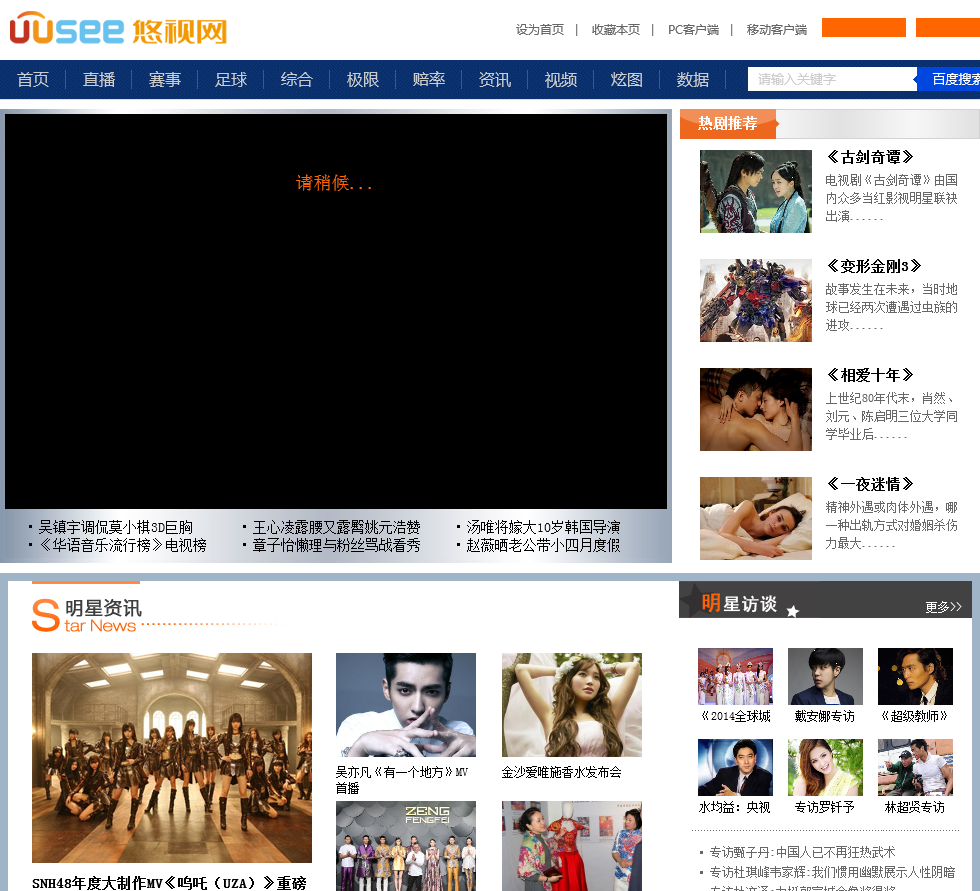The image size is (980, 891).
Task: Click the 收藏本页 link
Action: click(616, 29)
